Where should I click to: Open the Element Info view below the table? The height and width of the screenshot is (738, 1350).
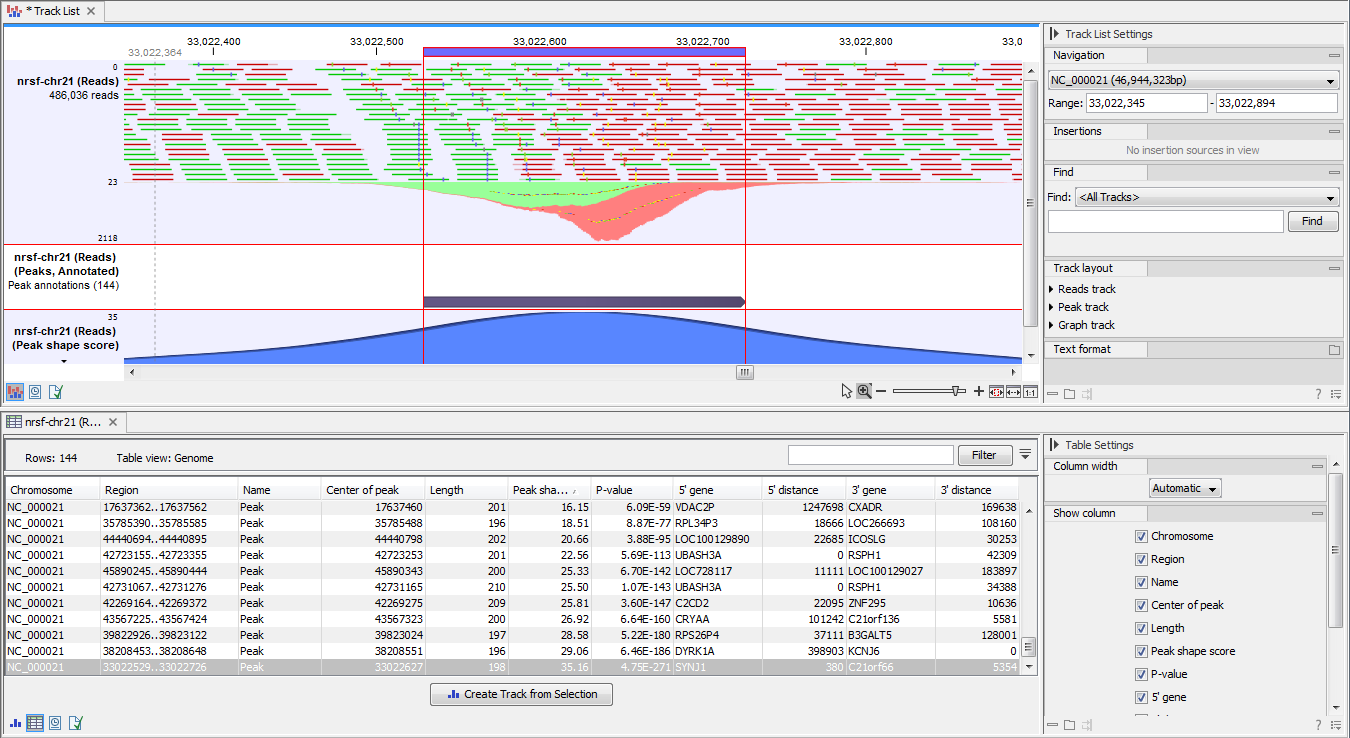[75, 722]
